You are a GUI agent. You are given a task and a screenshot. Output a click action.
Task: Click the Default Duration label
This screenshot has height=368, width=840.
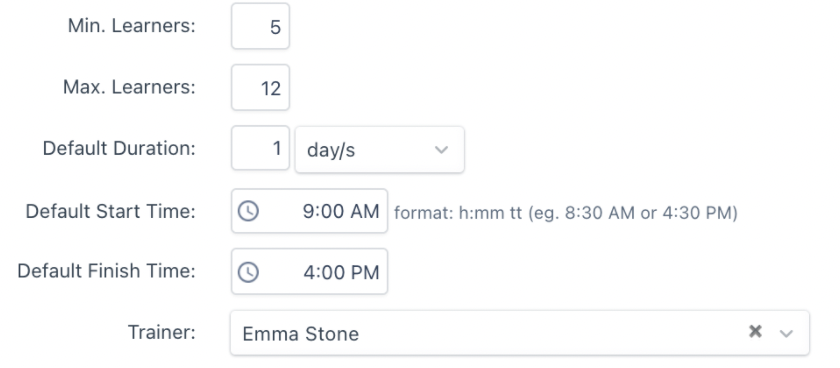tap(119, 148)
